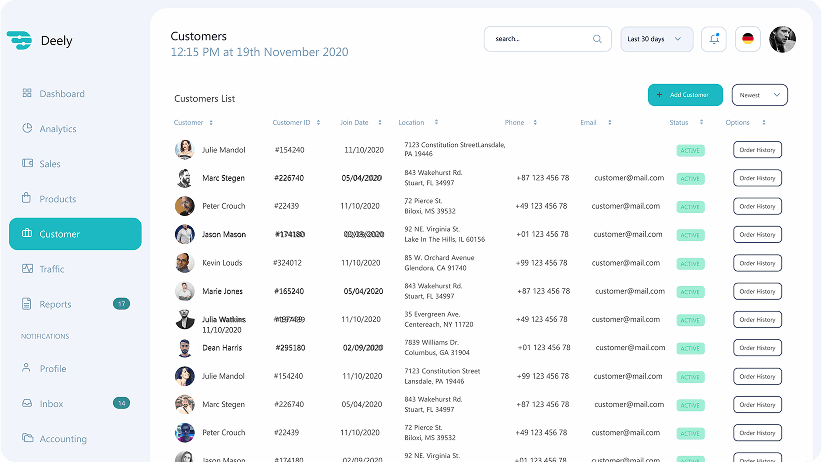Click the Dashboard grid icon
Screen dimensions: 822x462
click(27, 93)
